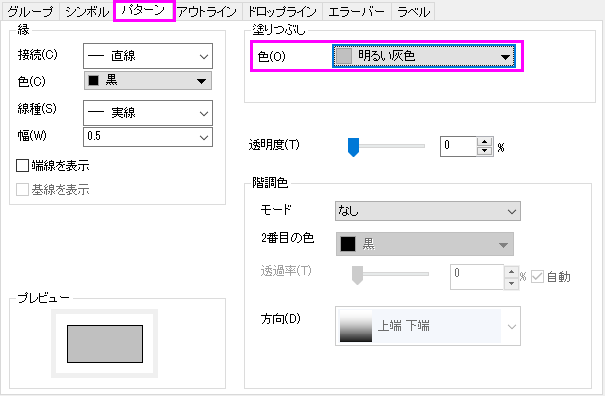The width and height of the screenshot is (605, 396).
Task: Open the fill 色(O) 明るい灰色 dropdown
Action: (x=424, y=56)
